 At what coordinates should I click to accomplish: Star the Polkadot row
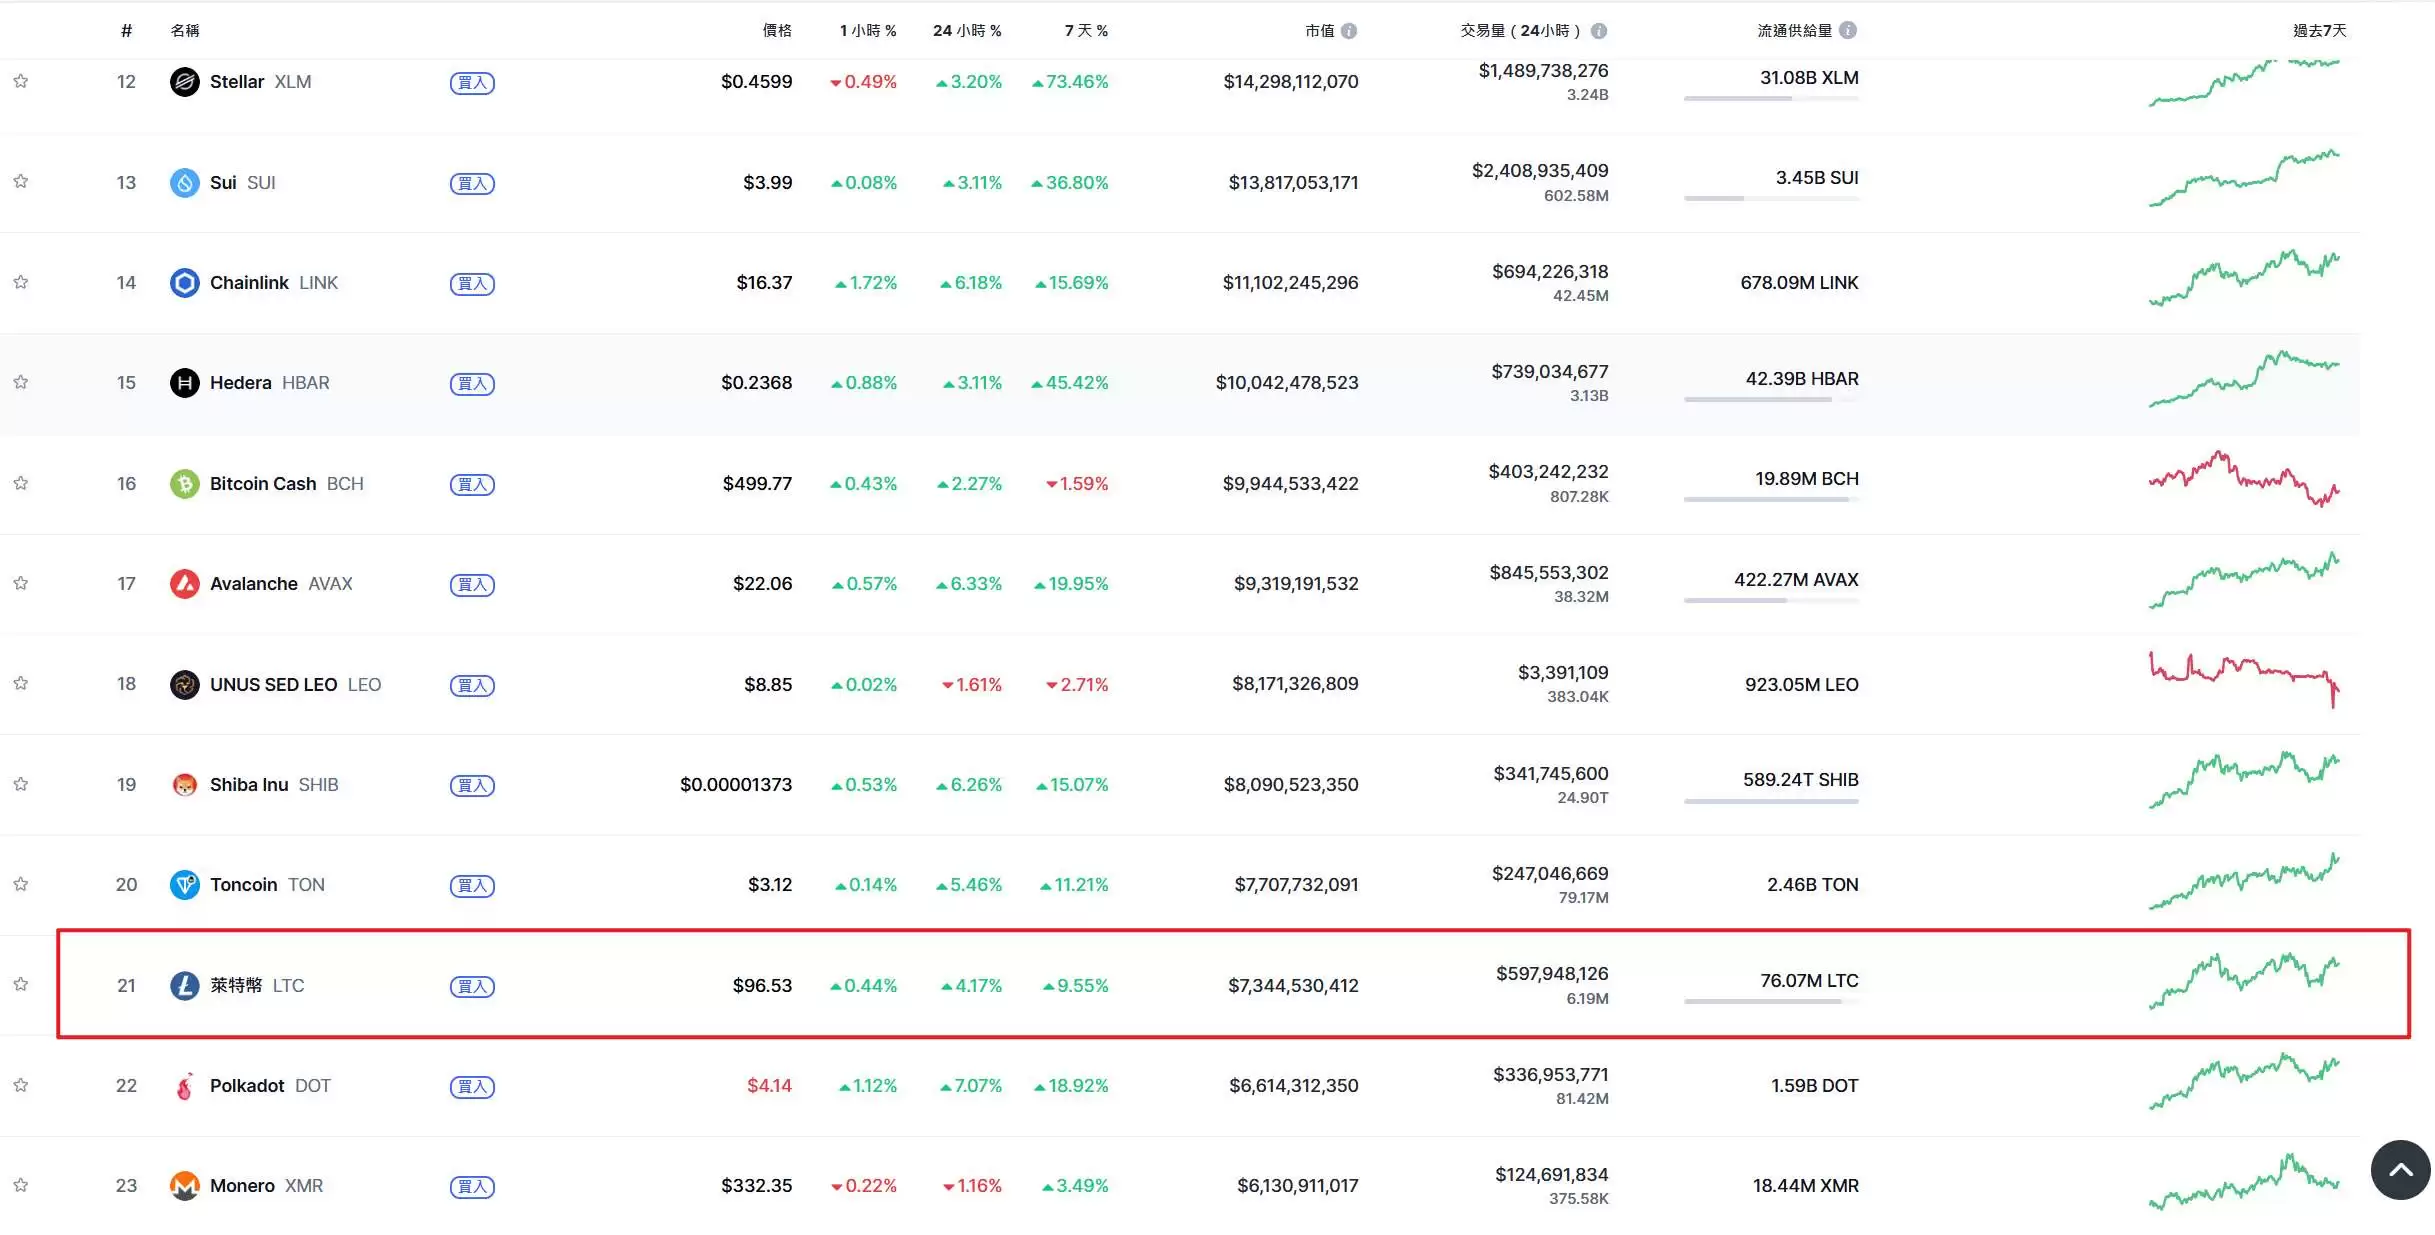pos(20,1085)
